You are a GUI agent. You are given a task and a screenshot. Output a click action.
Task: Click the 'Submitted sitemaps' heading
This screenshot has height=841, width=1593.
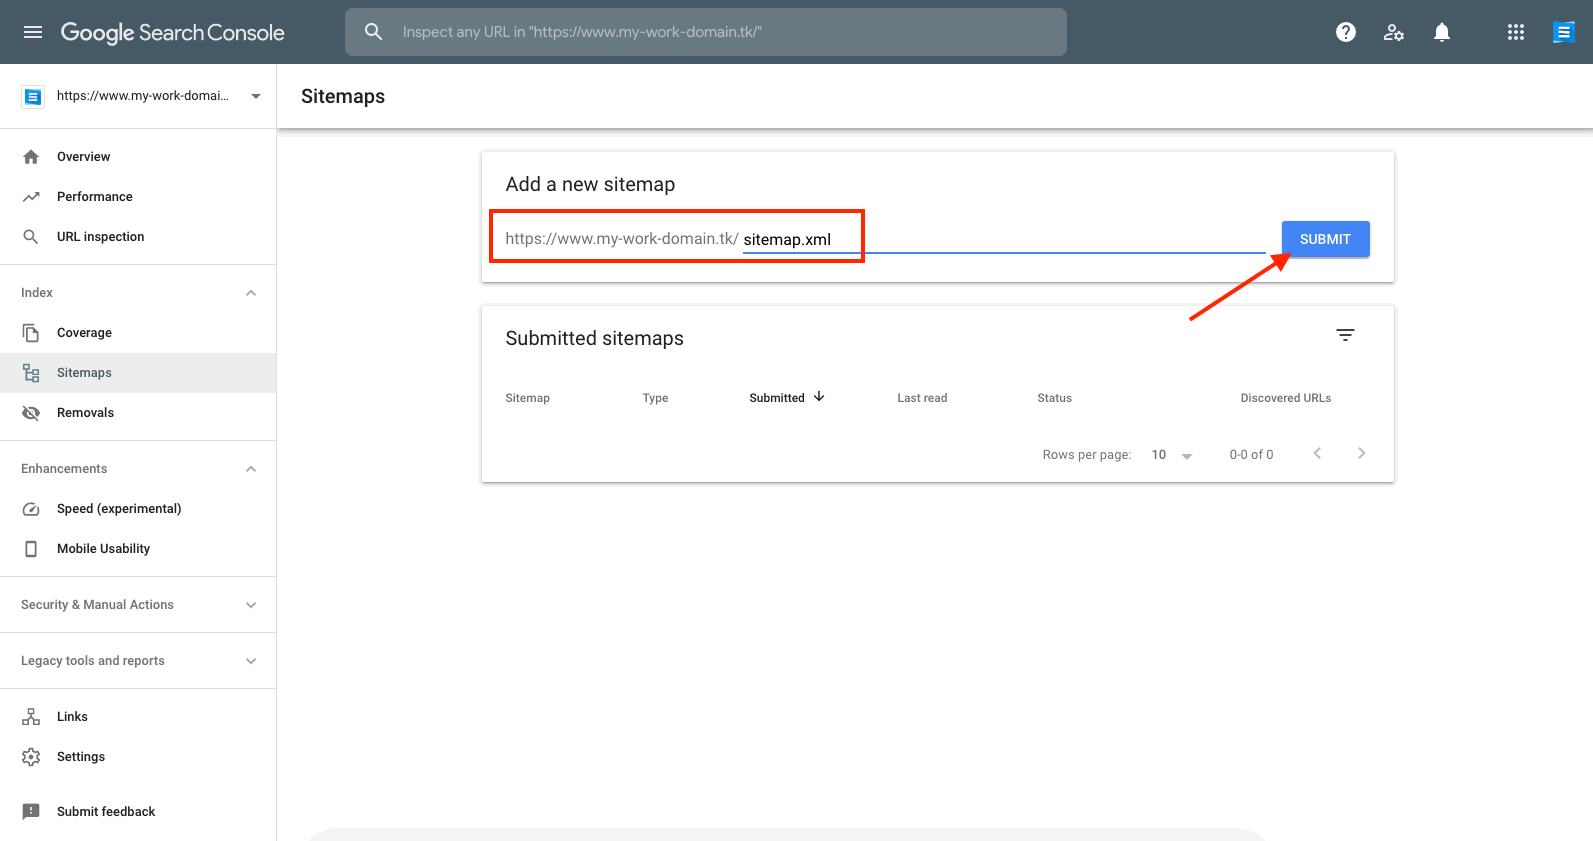[x=594, y=339]
